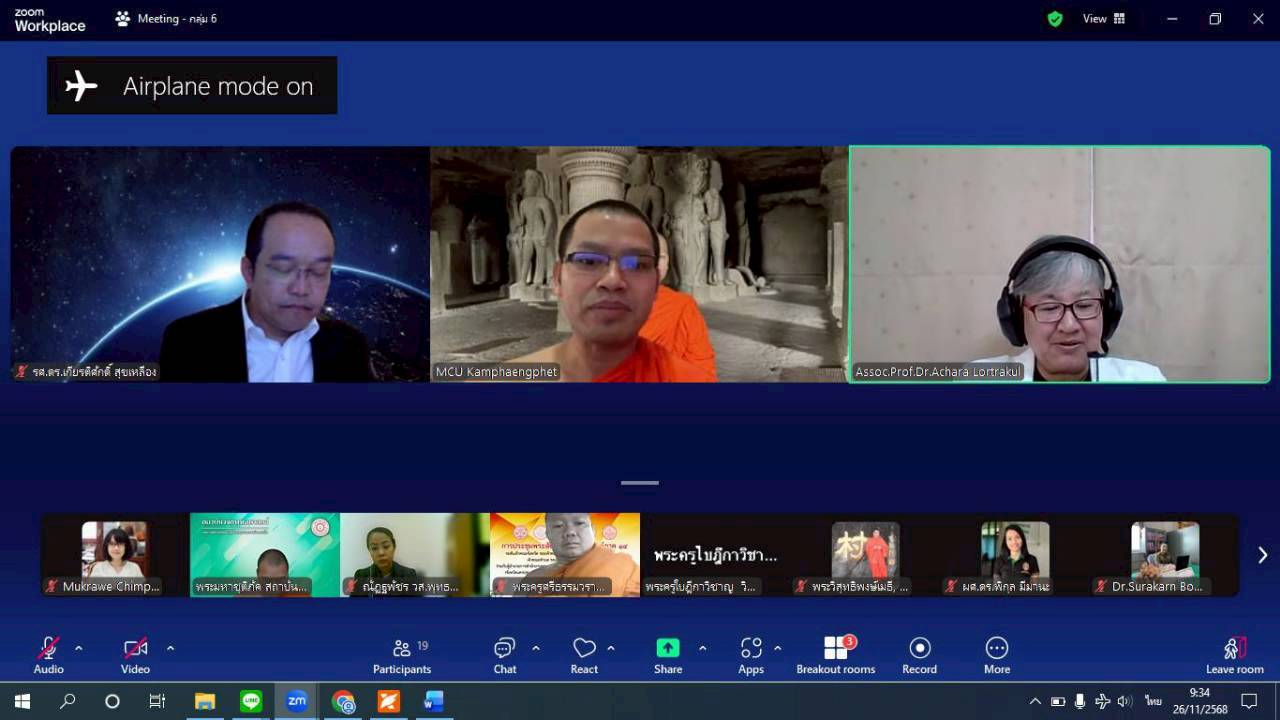Open the More options menu
The image size is (1280, 720).
click(996, 655)
